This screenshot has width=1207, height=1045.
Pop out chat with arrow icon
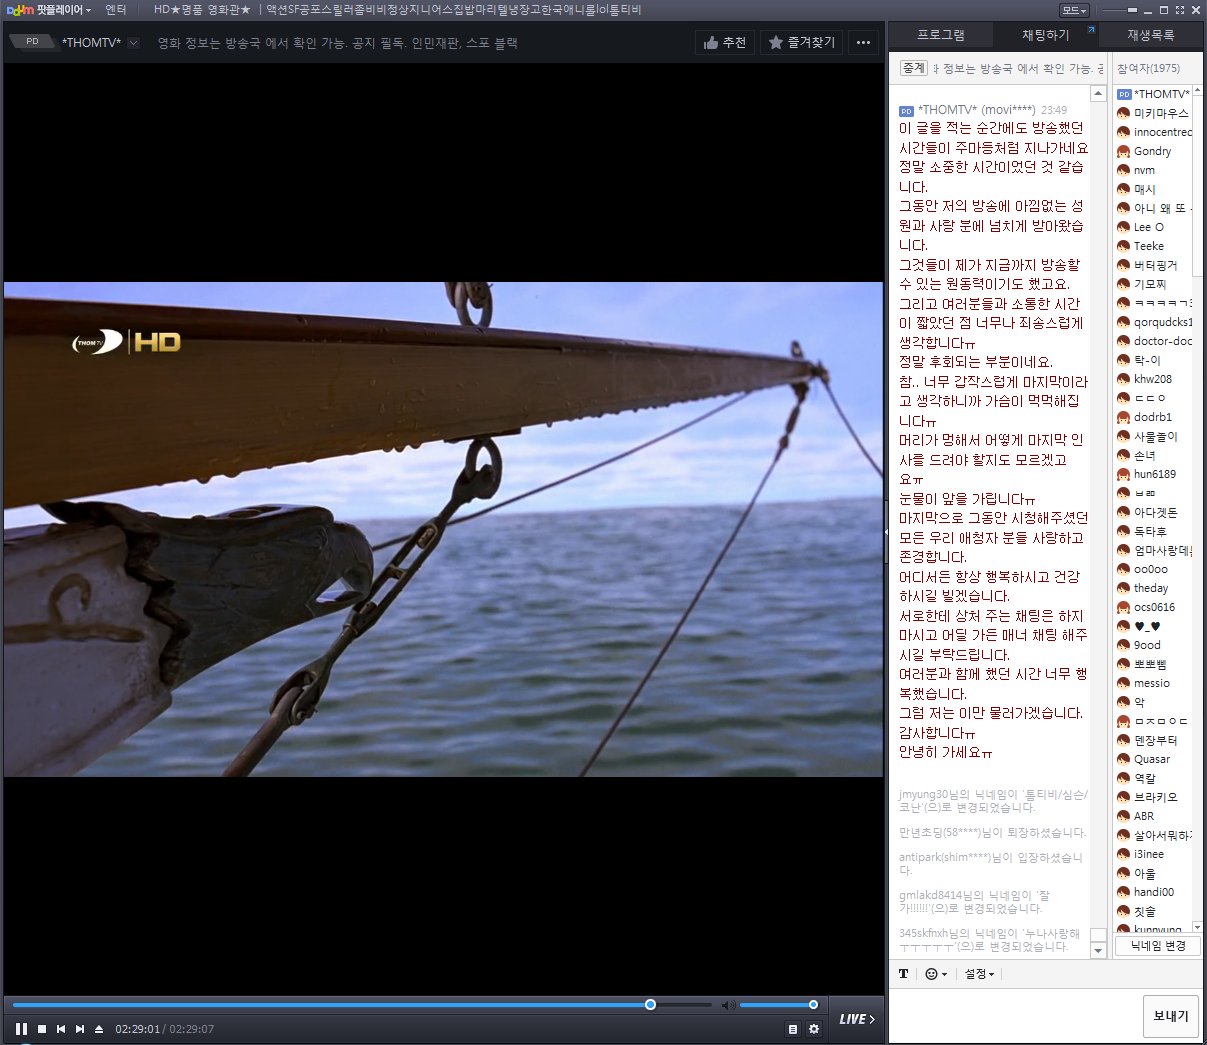coord(1091,31)
